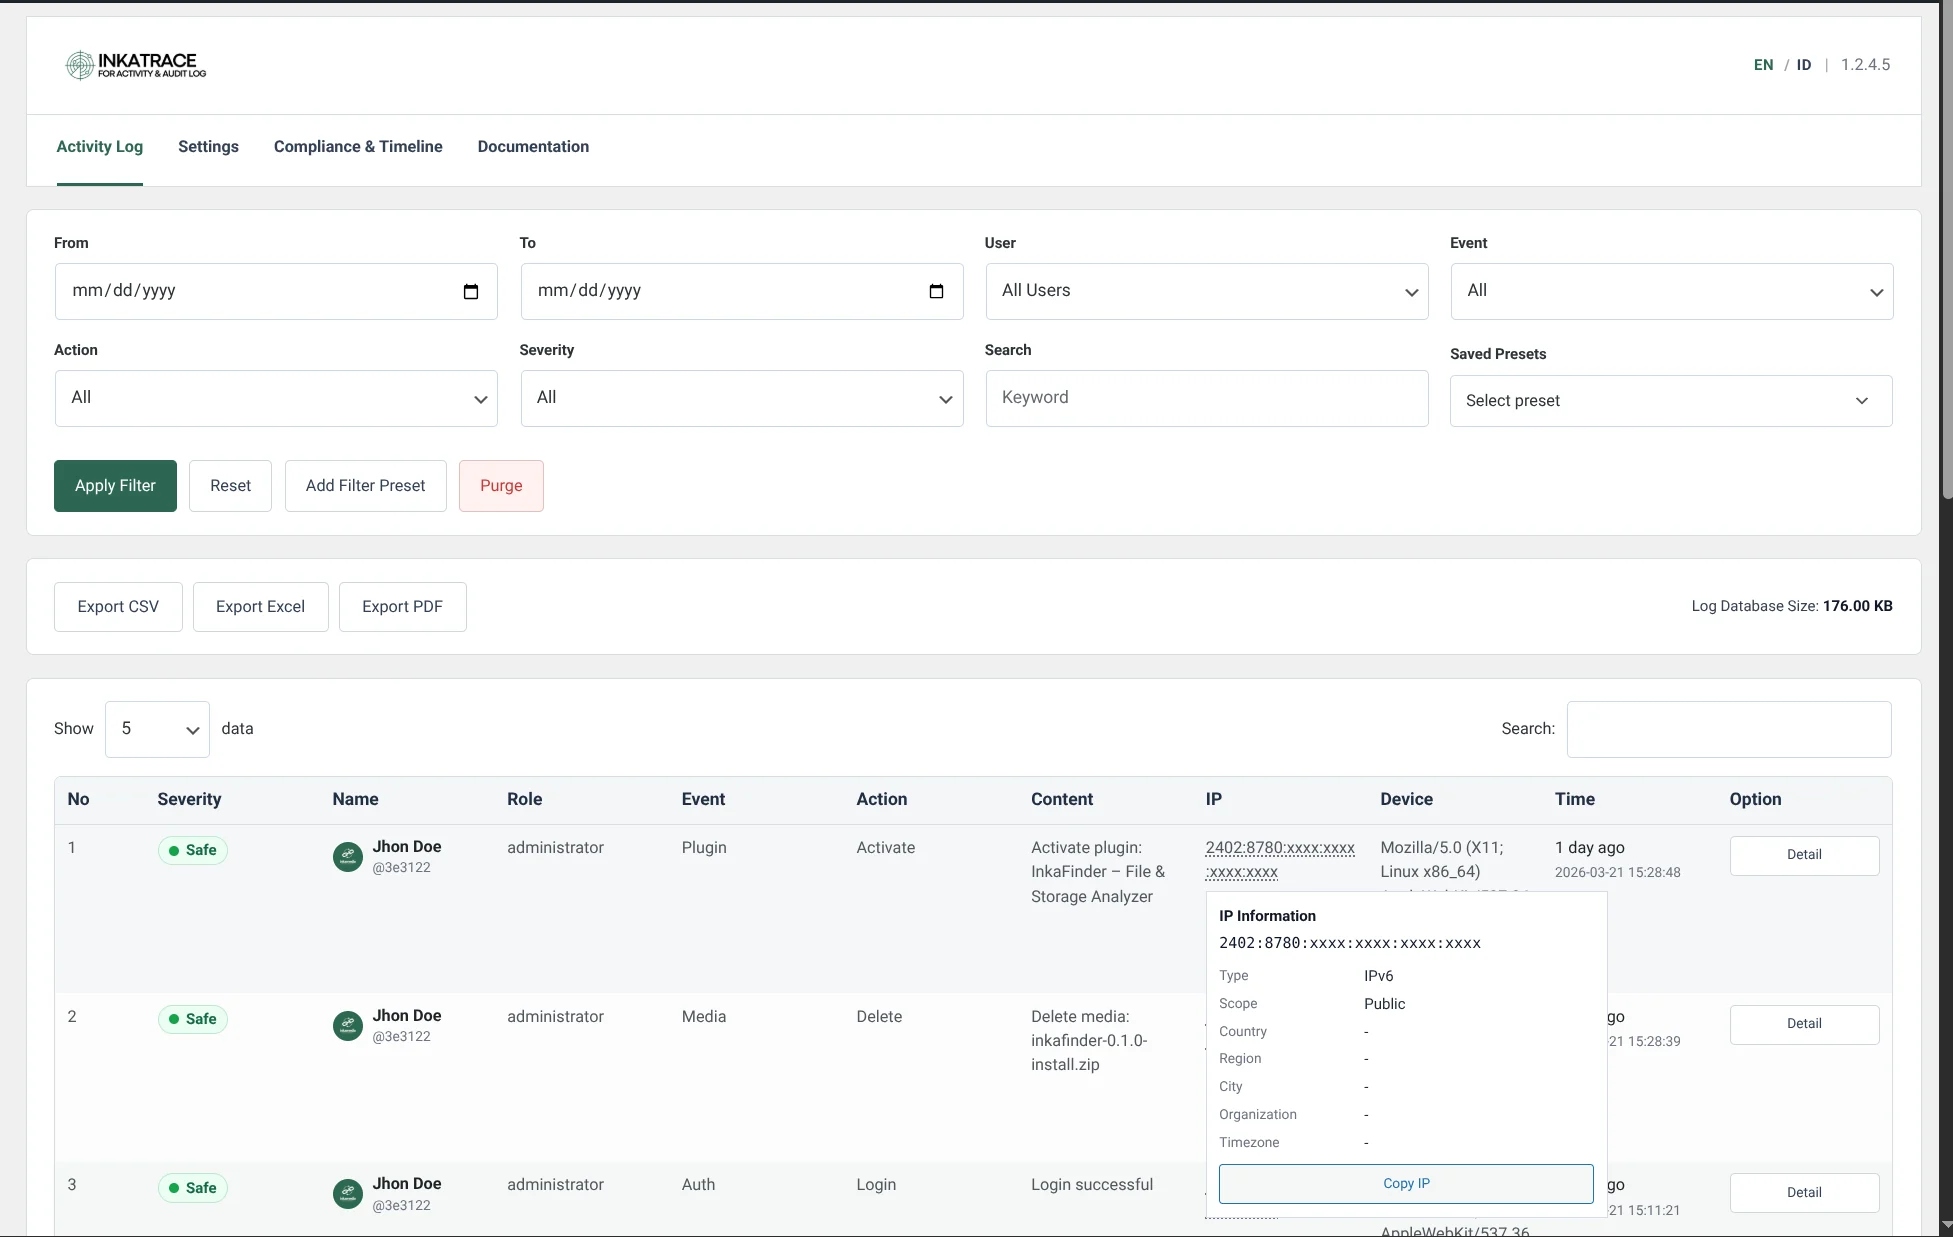The image size is (1953, 1237).
Task: Sort by Time column header
Action: [1574, 800]
